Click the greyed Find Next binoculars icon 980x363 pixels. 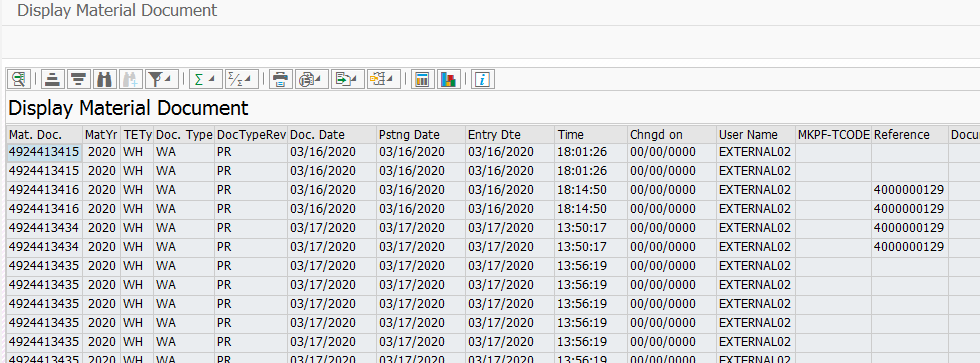coord(130,79)
